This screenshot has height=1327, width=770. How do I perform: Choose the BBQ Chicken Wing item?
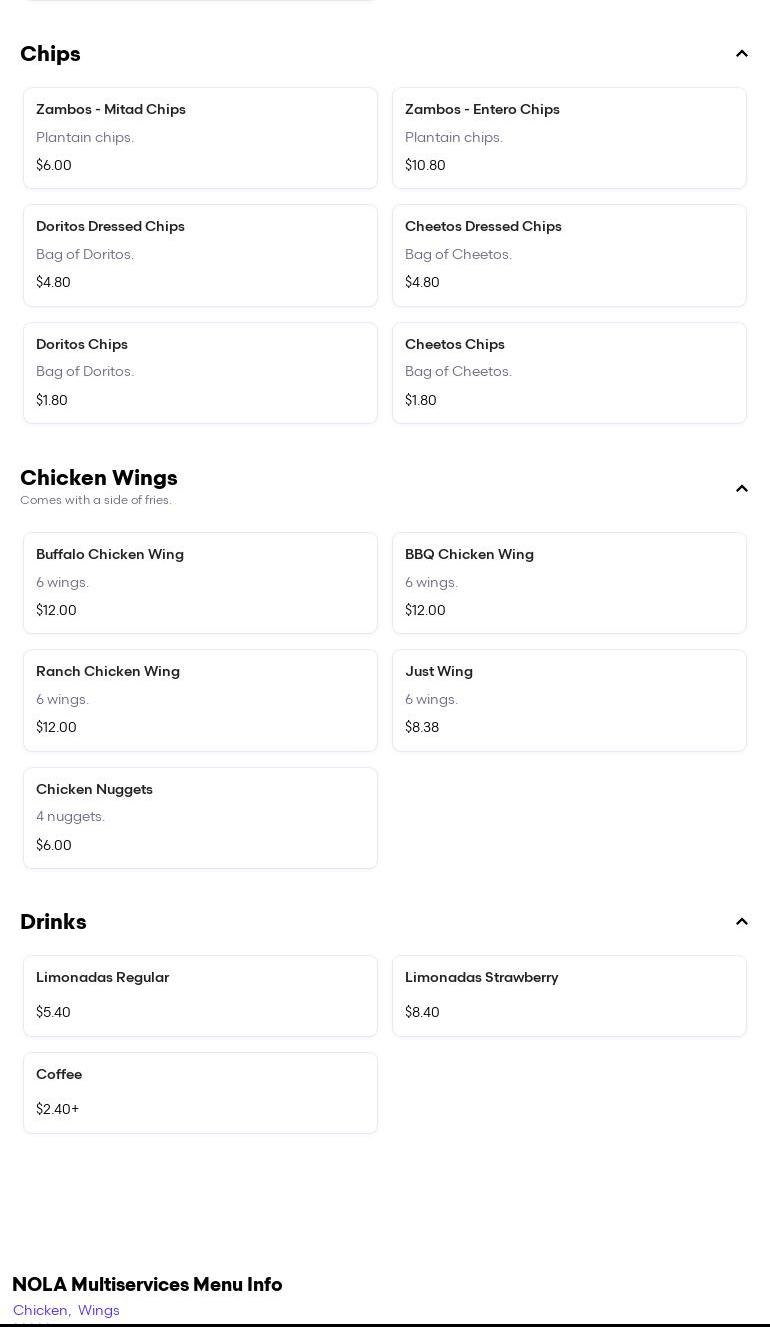point(569,583)
